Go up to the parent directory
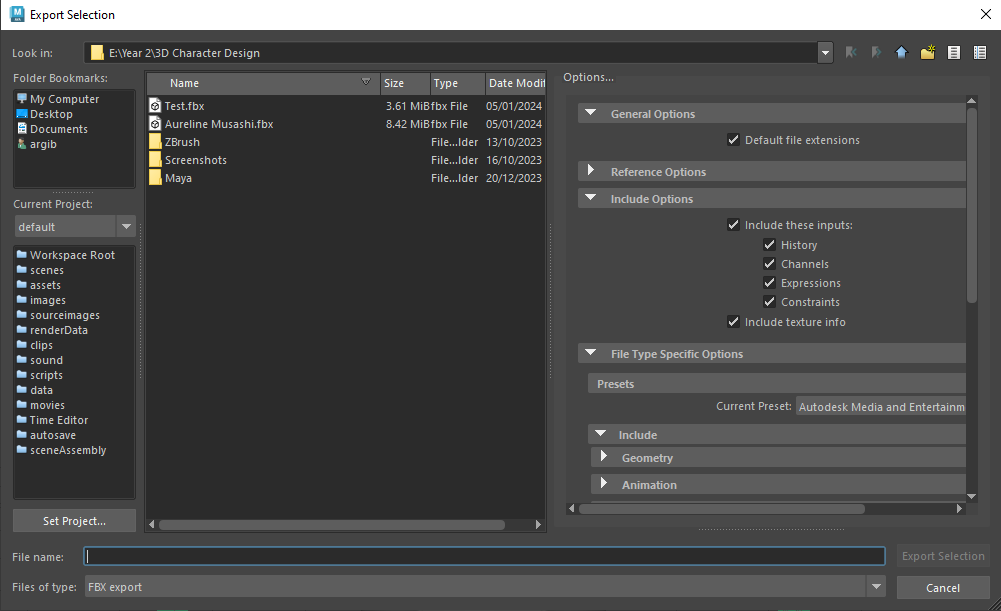 (x=901, y=53)
